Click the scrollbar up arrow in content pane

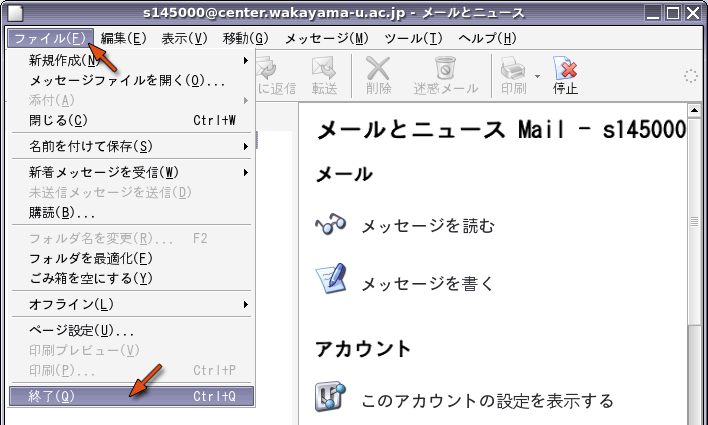click(x=694, y=110)
